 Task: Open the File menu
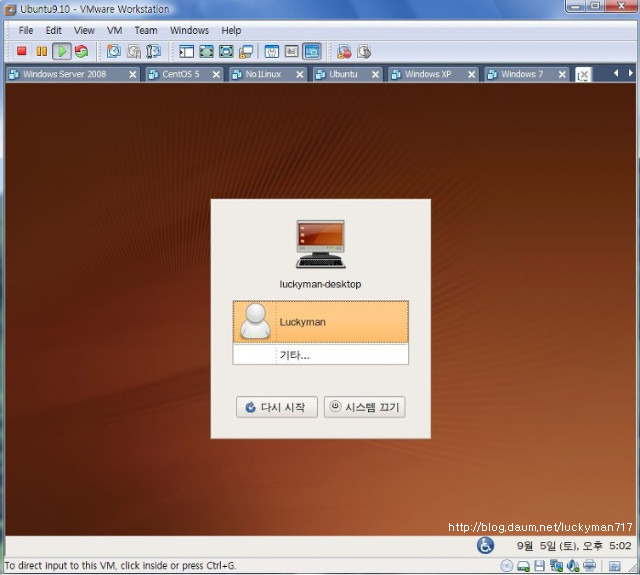click(26, 31)
